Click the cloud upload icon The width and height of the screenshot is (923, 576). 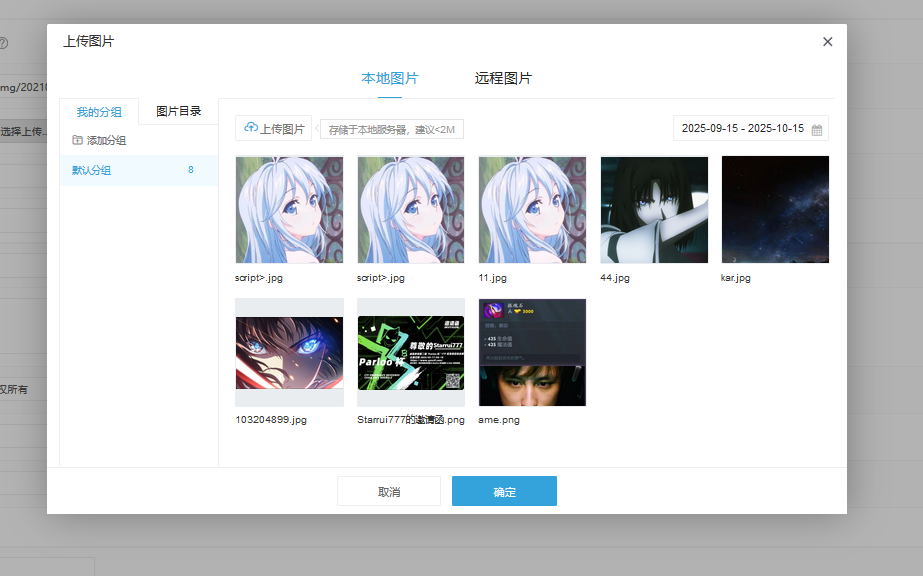pyautogui.click(x=251, y=129)
